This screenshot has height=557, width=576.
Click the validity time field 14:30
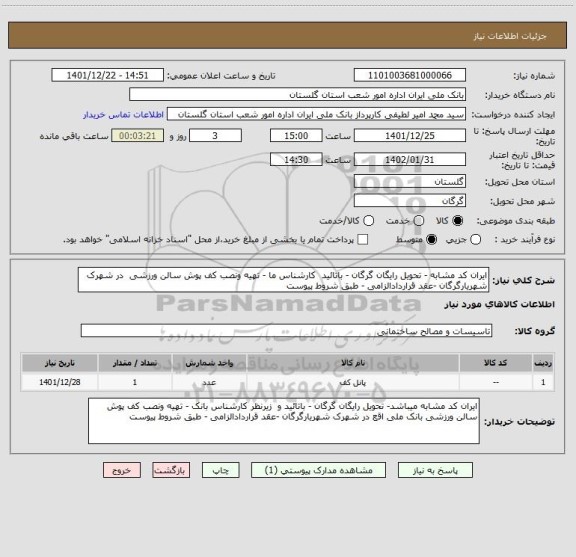tap(296, 159)
